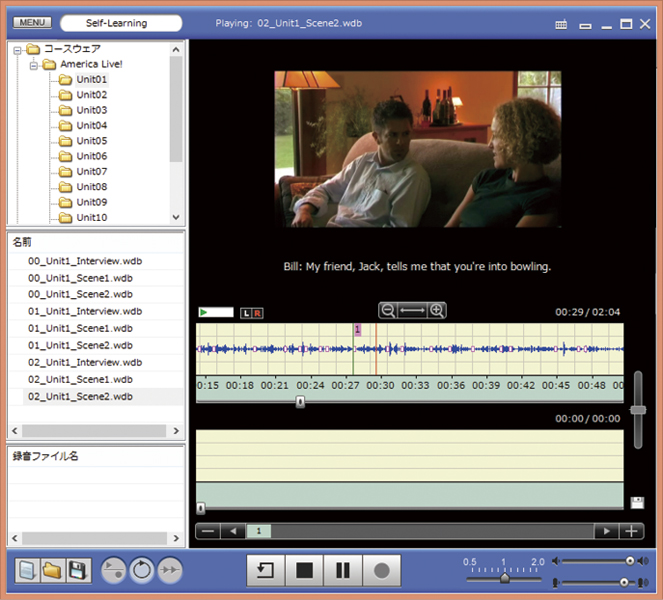Open the 01_Unit1_Interview.wdb file
The image size is (663, 600).
click(x=84, y=311)
